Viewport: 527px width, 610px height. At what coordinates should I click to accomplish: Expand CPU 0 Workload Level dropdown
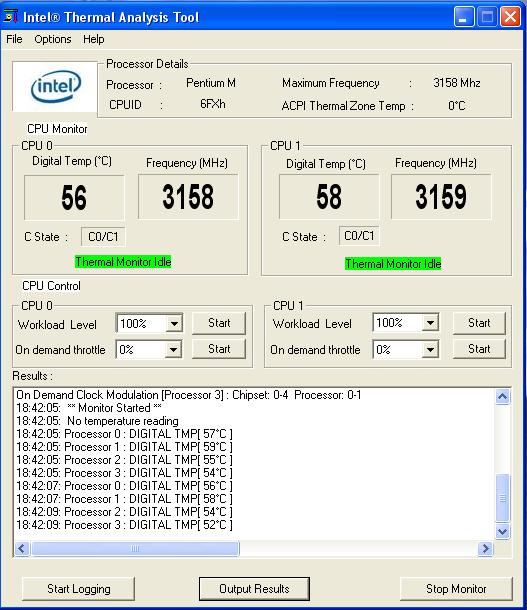174,323
